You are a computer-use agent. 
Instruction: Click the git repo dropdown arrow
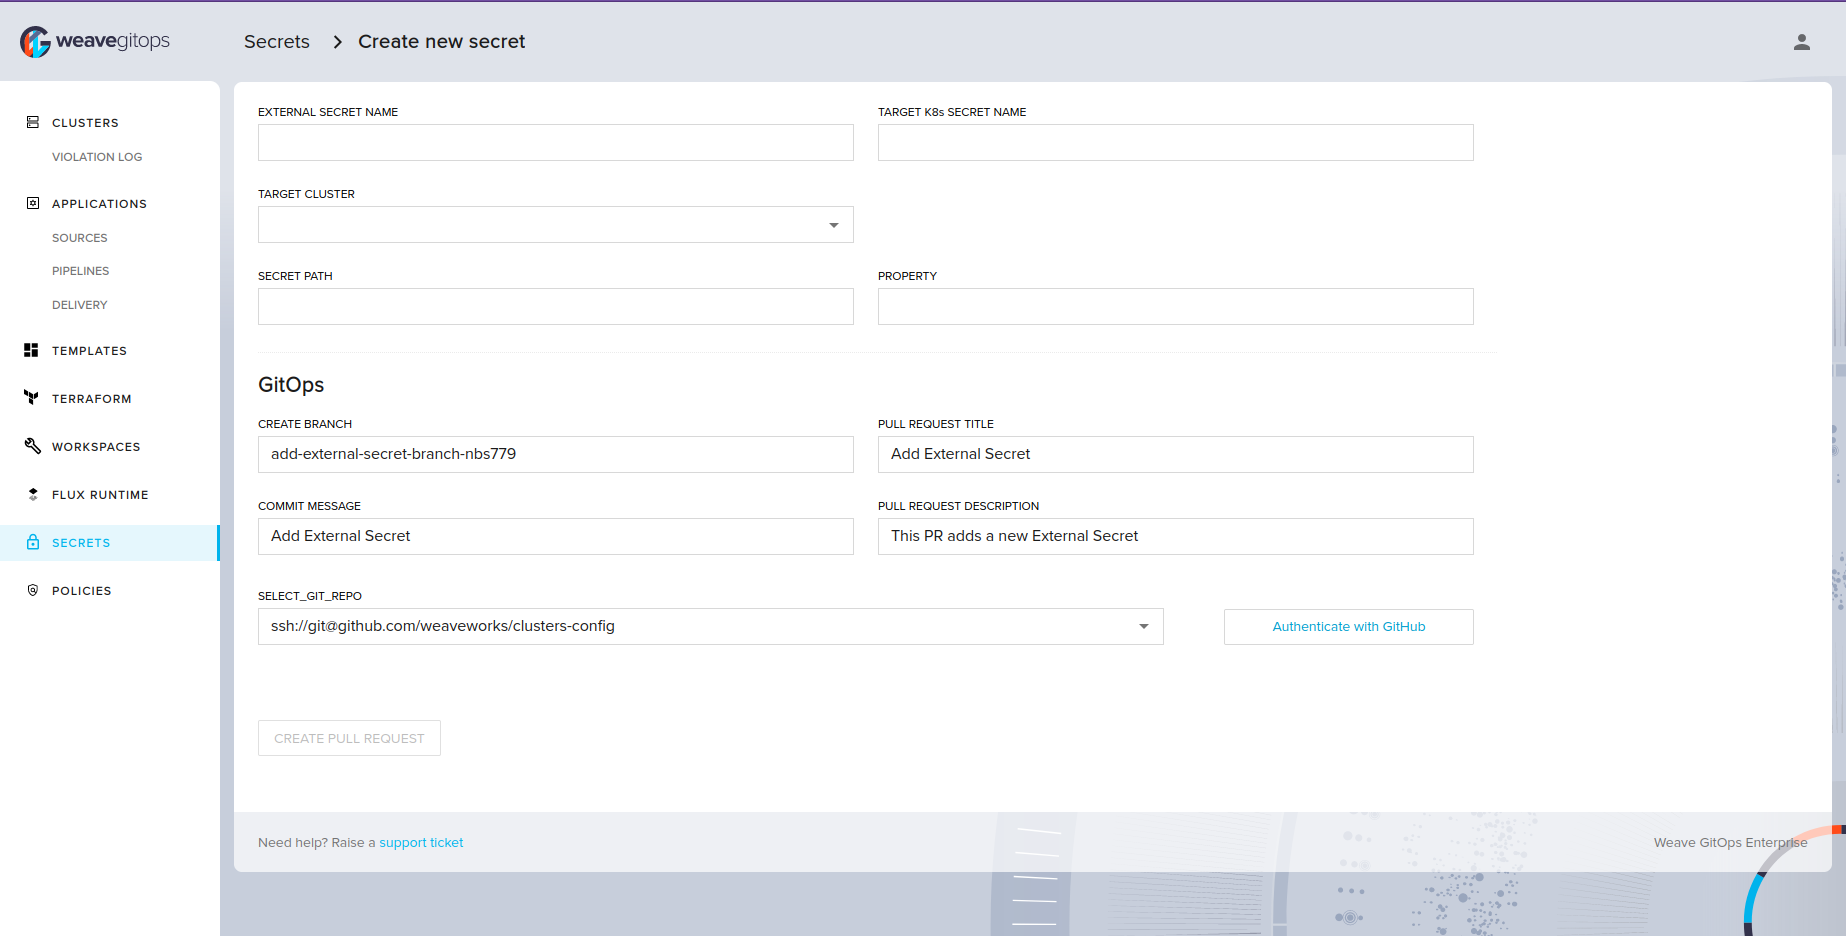1144,626
